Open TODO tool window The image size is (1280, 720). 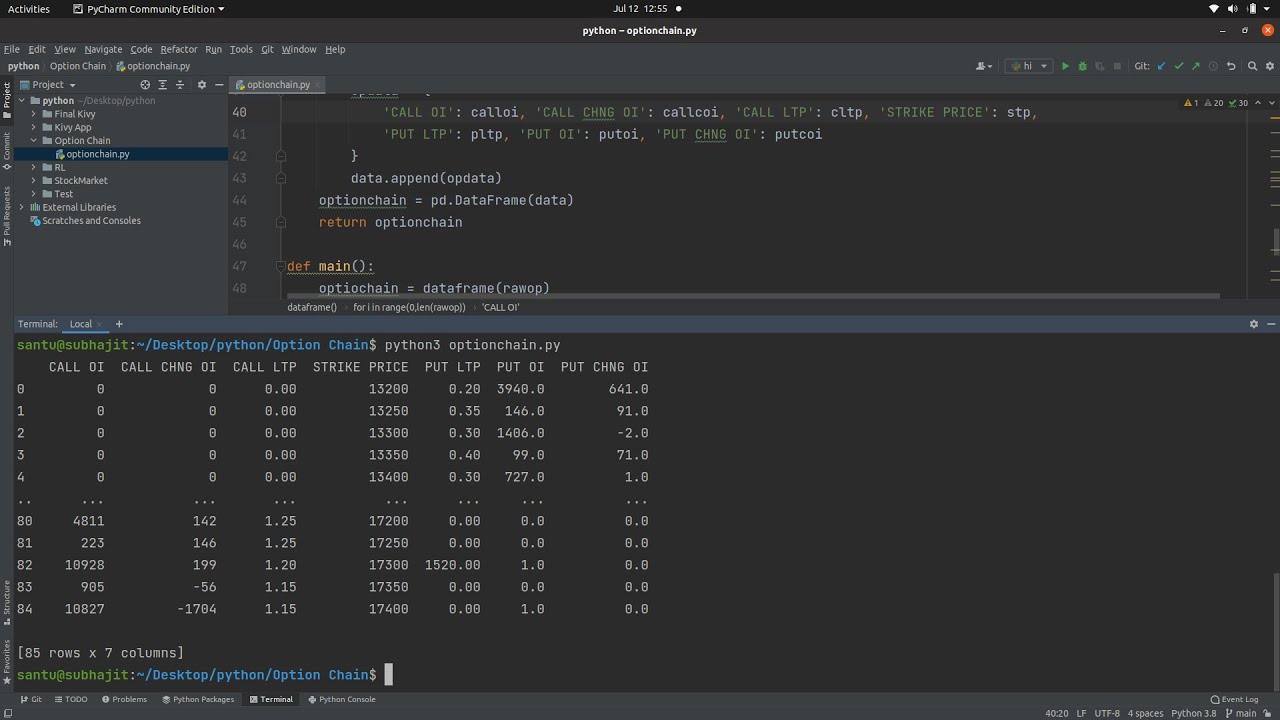[71, 699]
